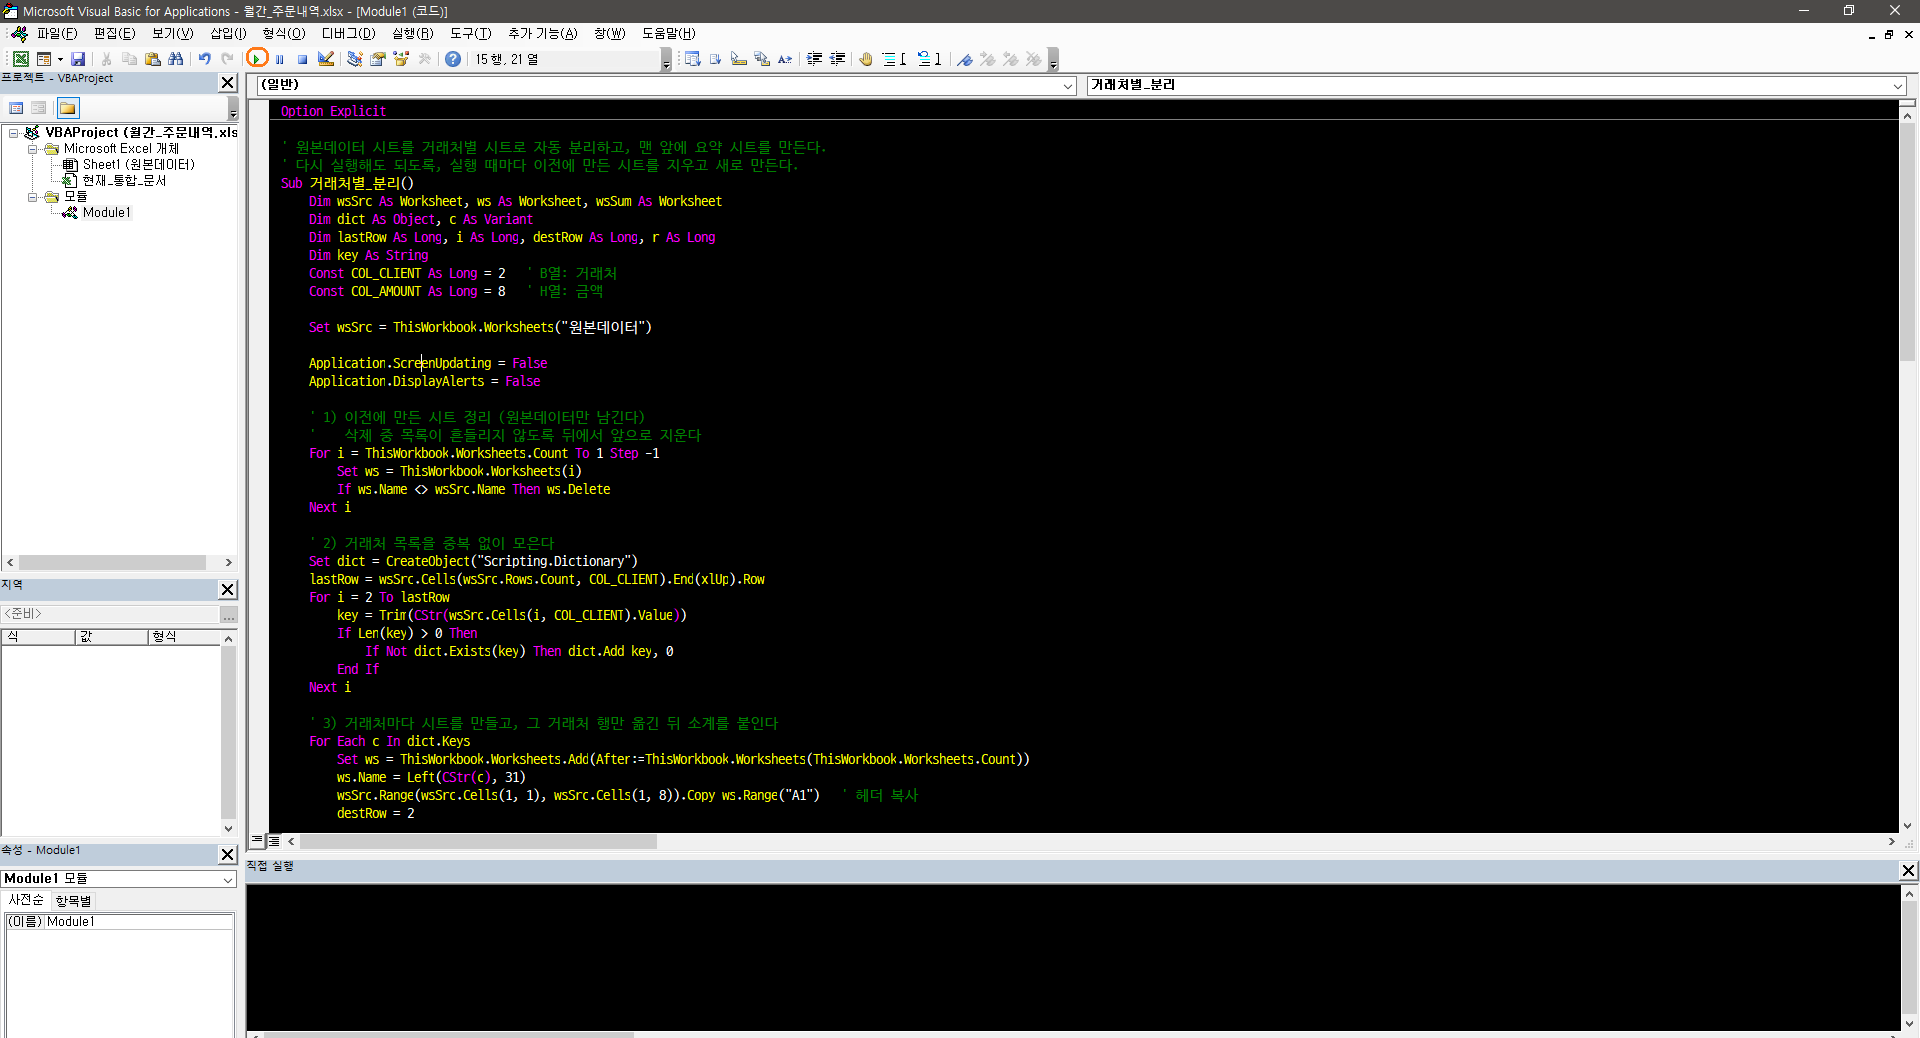This screenshot has height=1038, width=1920.
Task: Open the 디버그(D) menu
Action: click(348, 33)
